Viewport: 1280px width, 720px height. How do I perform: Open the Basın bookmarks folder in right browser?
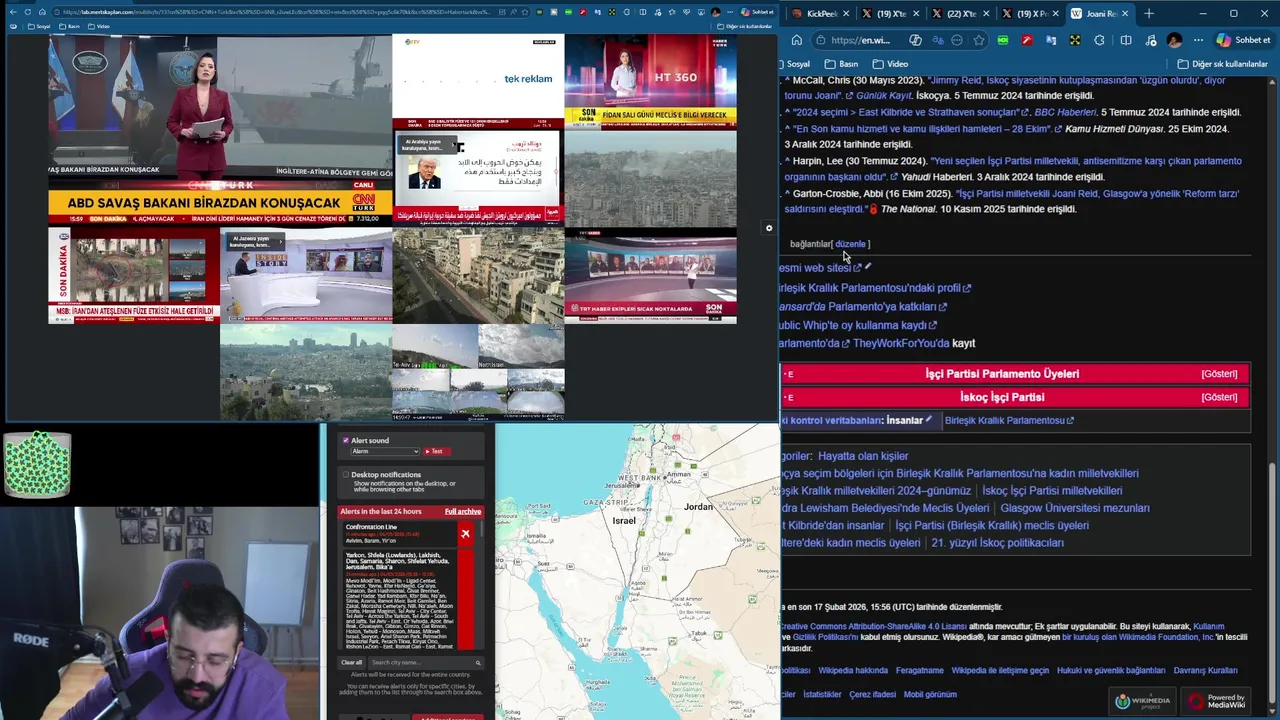pos(841,64)
